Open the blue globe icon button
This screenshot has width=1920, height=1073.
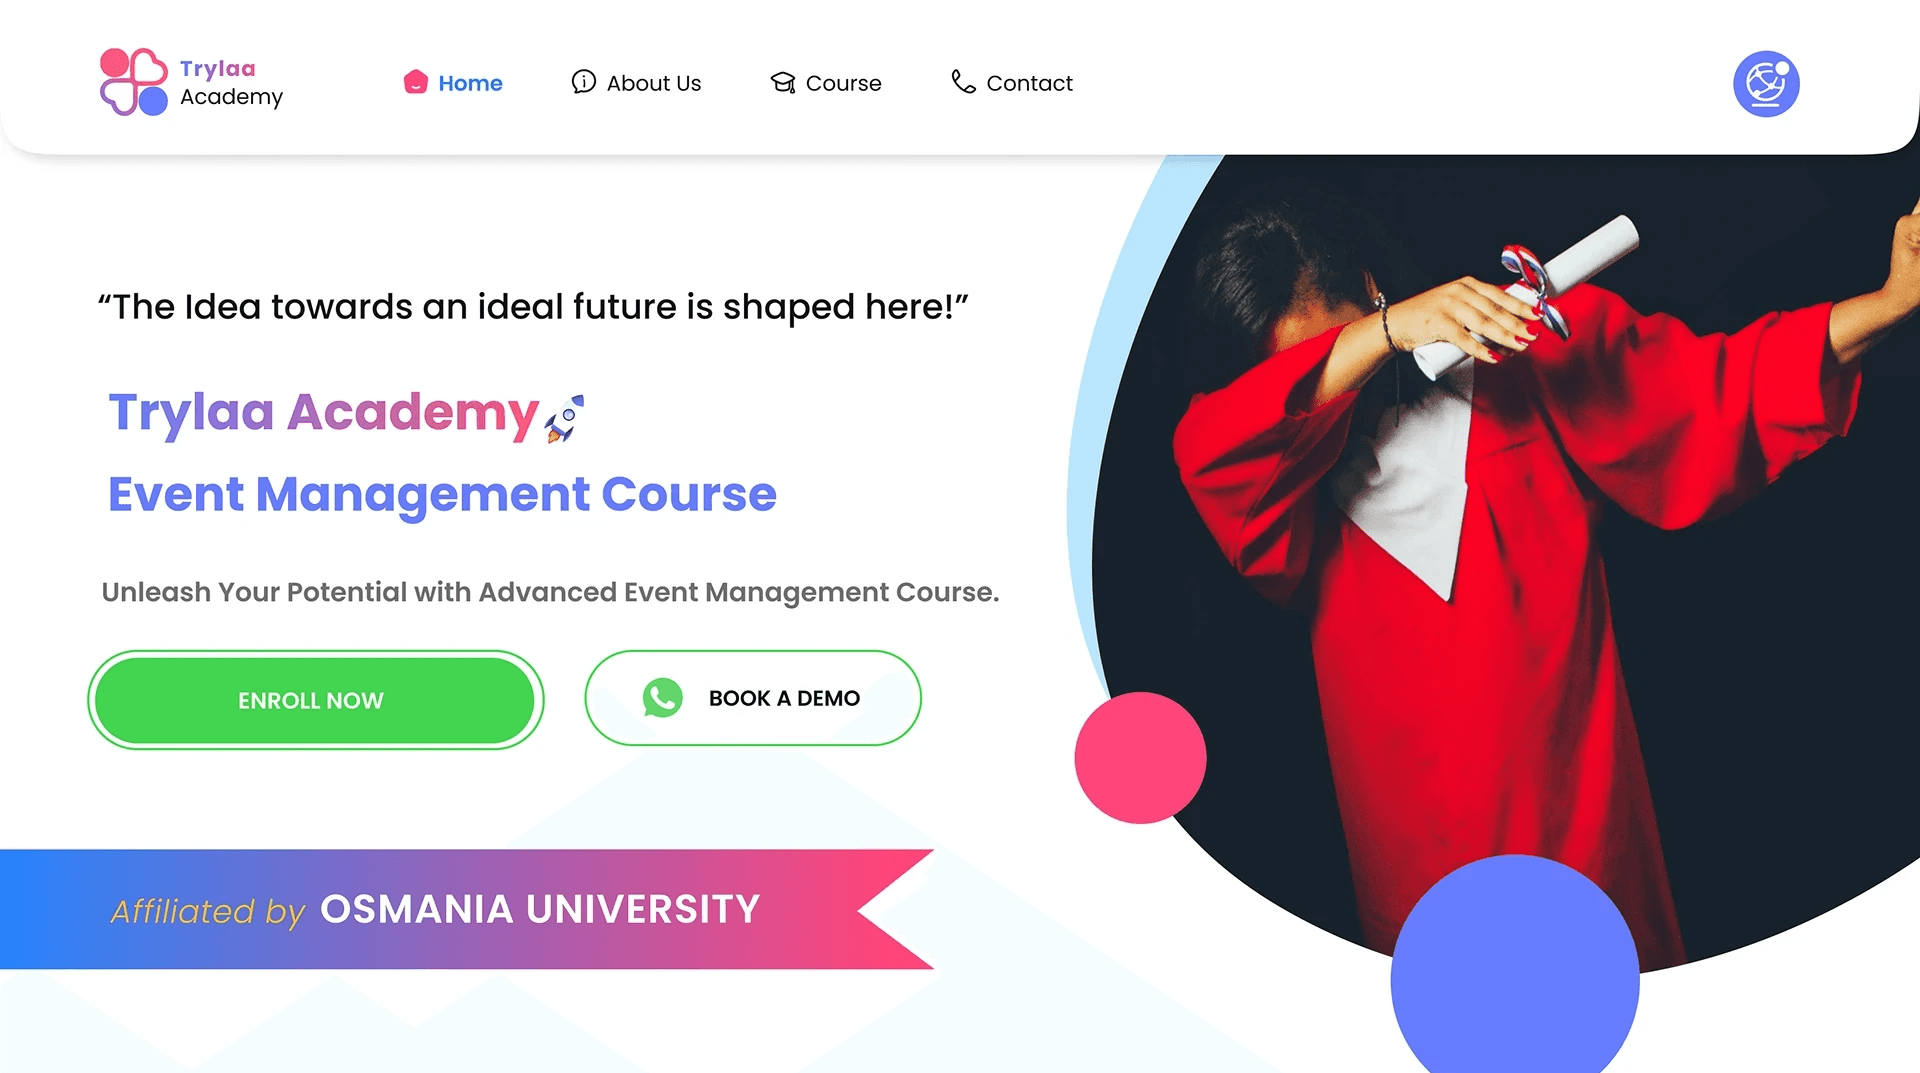(1766, 84)
